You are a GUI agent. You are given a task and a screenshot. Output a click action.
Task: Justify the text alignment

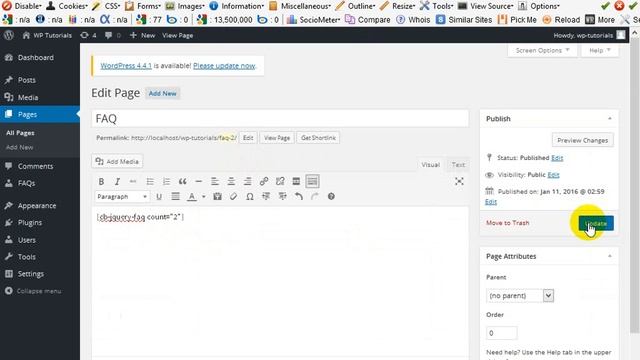point(176,197)
